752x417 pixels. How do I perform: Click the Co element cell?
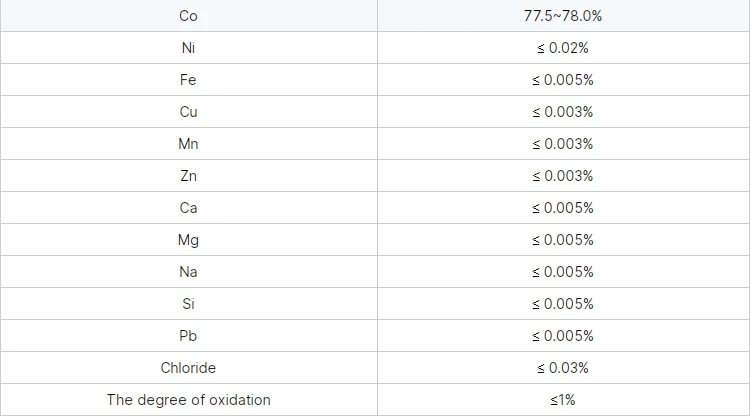(x=188, y=16)
